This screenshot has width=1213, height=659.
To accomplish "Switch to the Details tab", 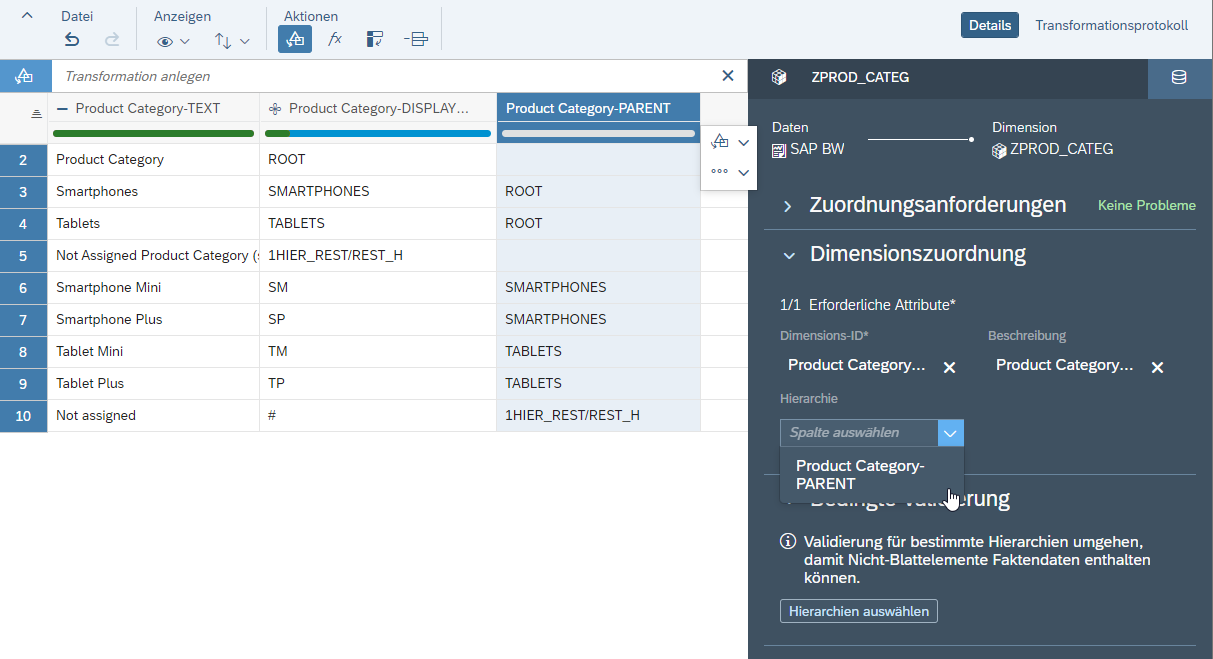I will tap(990, 25).
